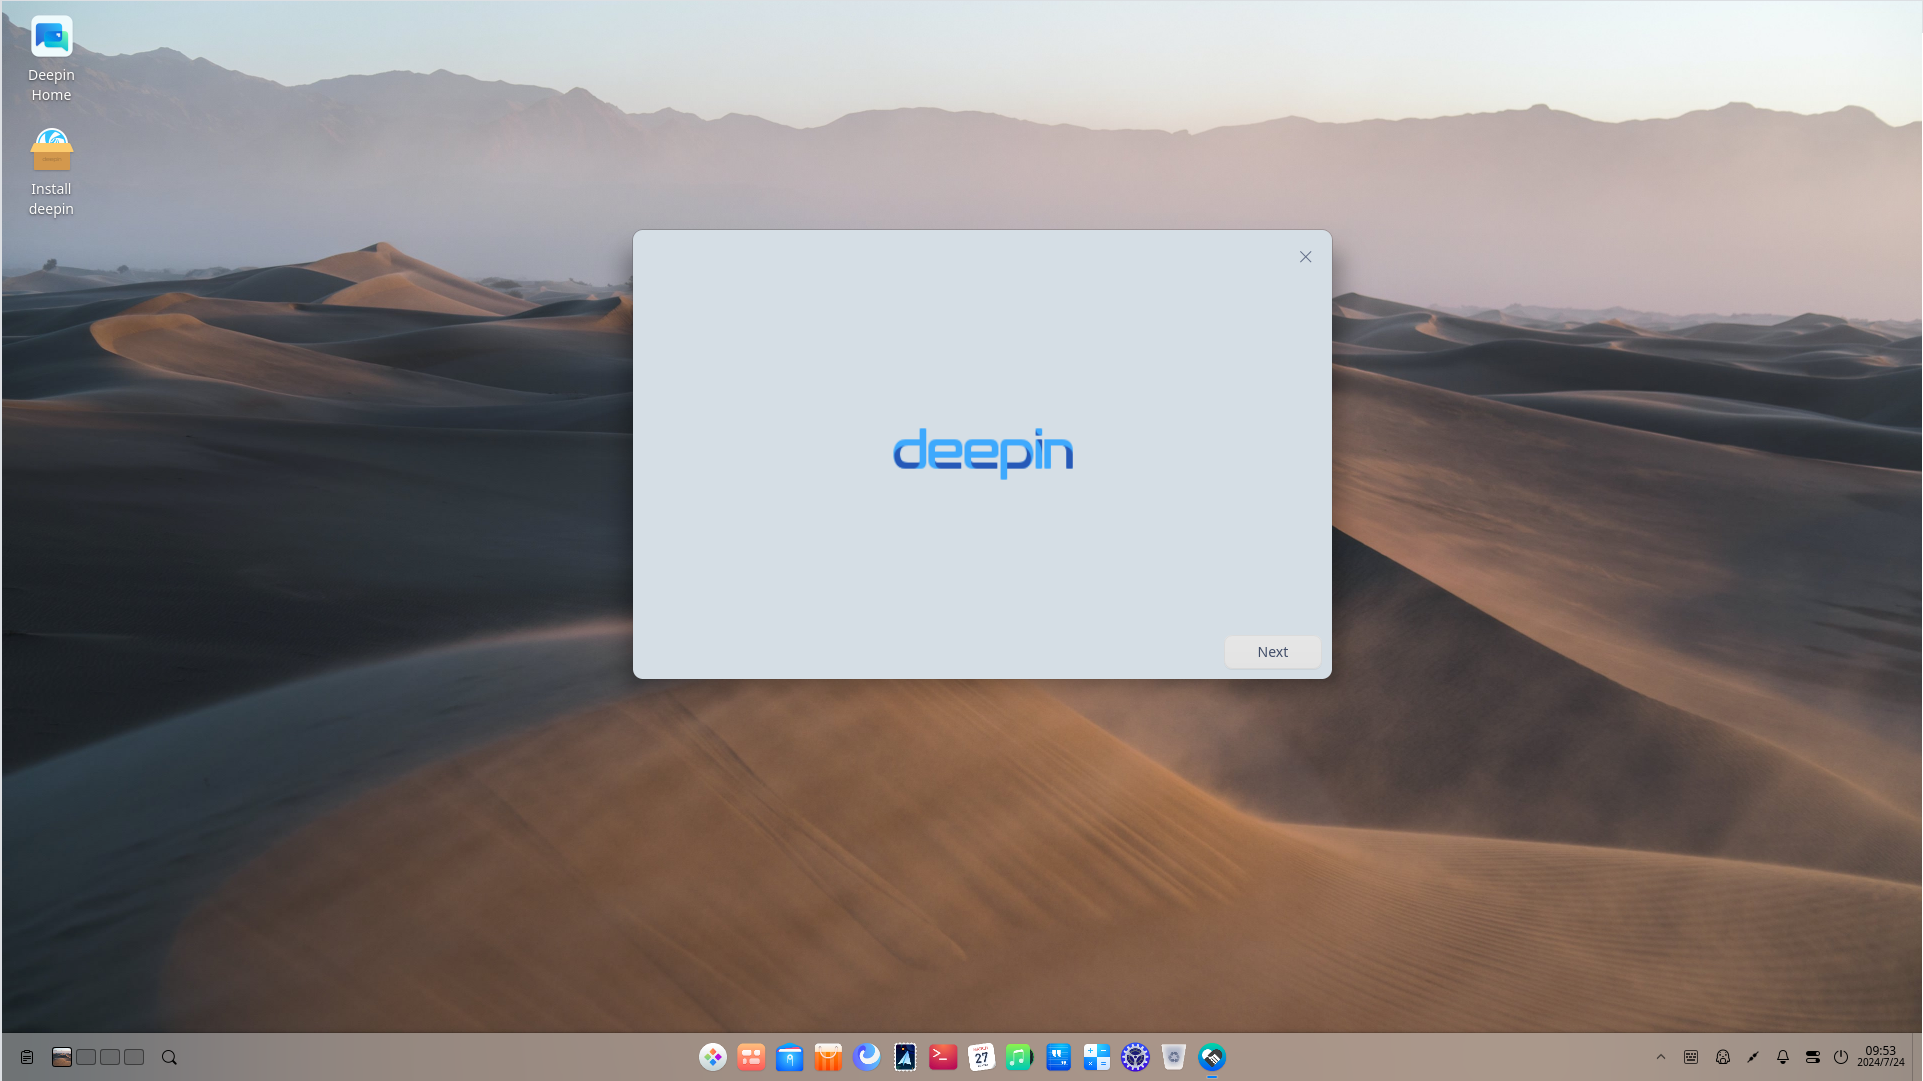Expand the hidden tray icons chevron
Image resolution: width=1923 pixels, height=1081 pixels.
click(x=1661, y=1057)
